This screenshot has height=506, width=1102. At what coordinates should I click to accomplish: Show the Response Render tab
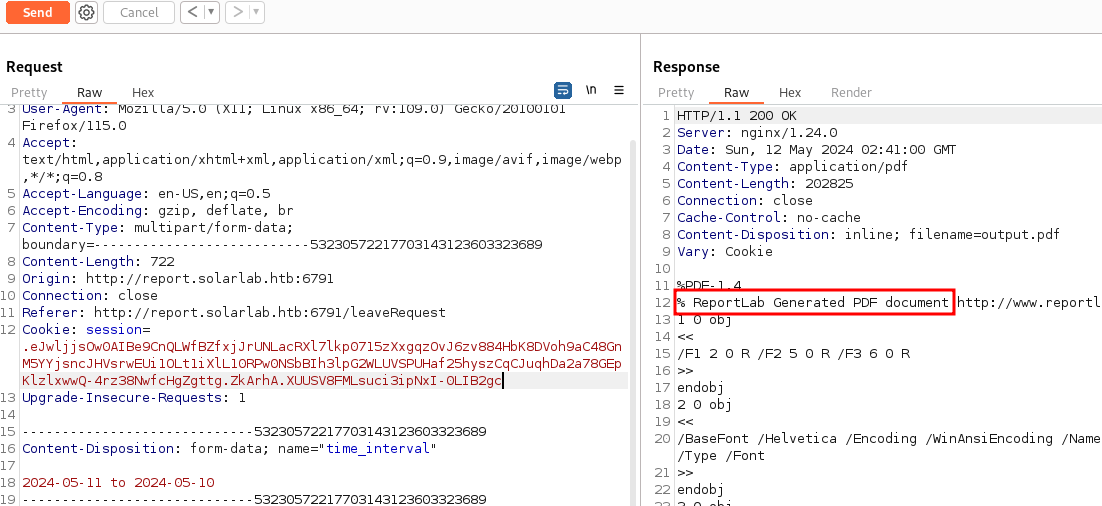851,92
